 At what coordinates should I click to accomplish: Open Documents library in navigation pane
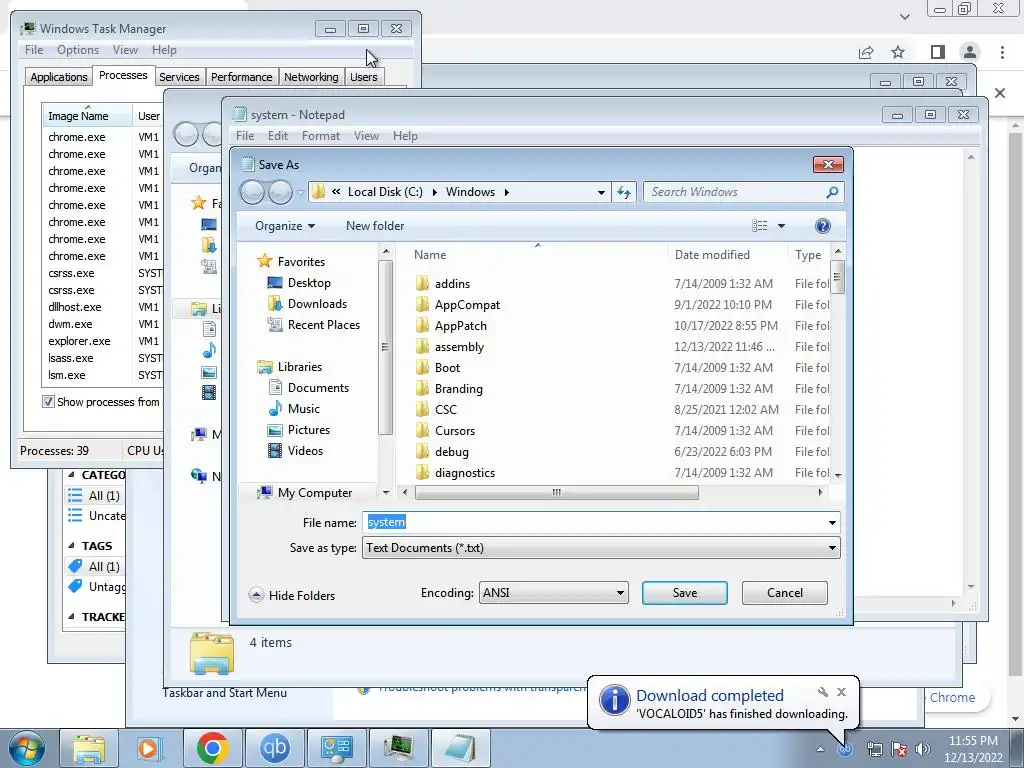click(x=318, y=388)
